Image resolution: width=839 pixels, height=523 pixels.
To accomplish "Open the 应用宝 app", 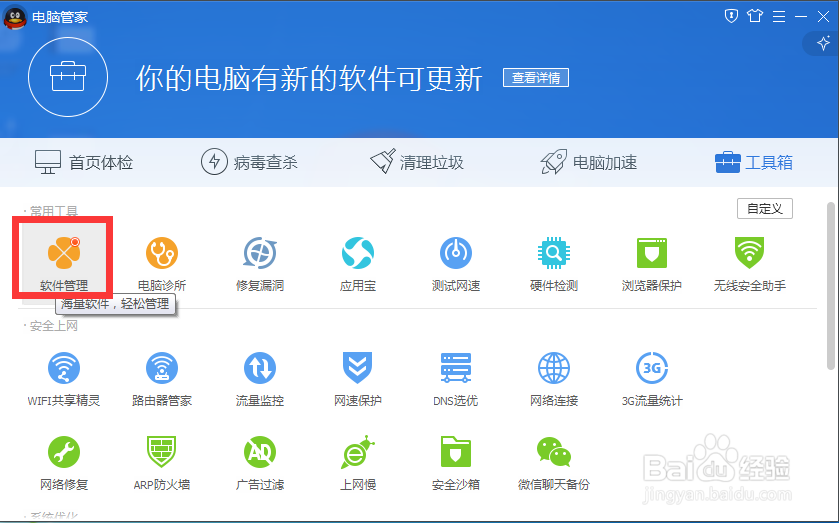I will pyautogui.click(x=357, y=263).
